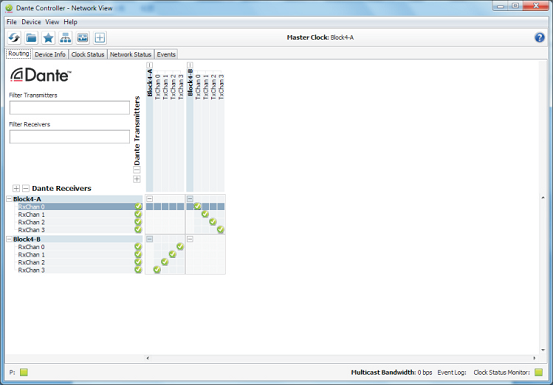Click the Dante Controller title bar app icon
Viewport: 554px width, 386px height.
pos(9,8)
